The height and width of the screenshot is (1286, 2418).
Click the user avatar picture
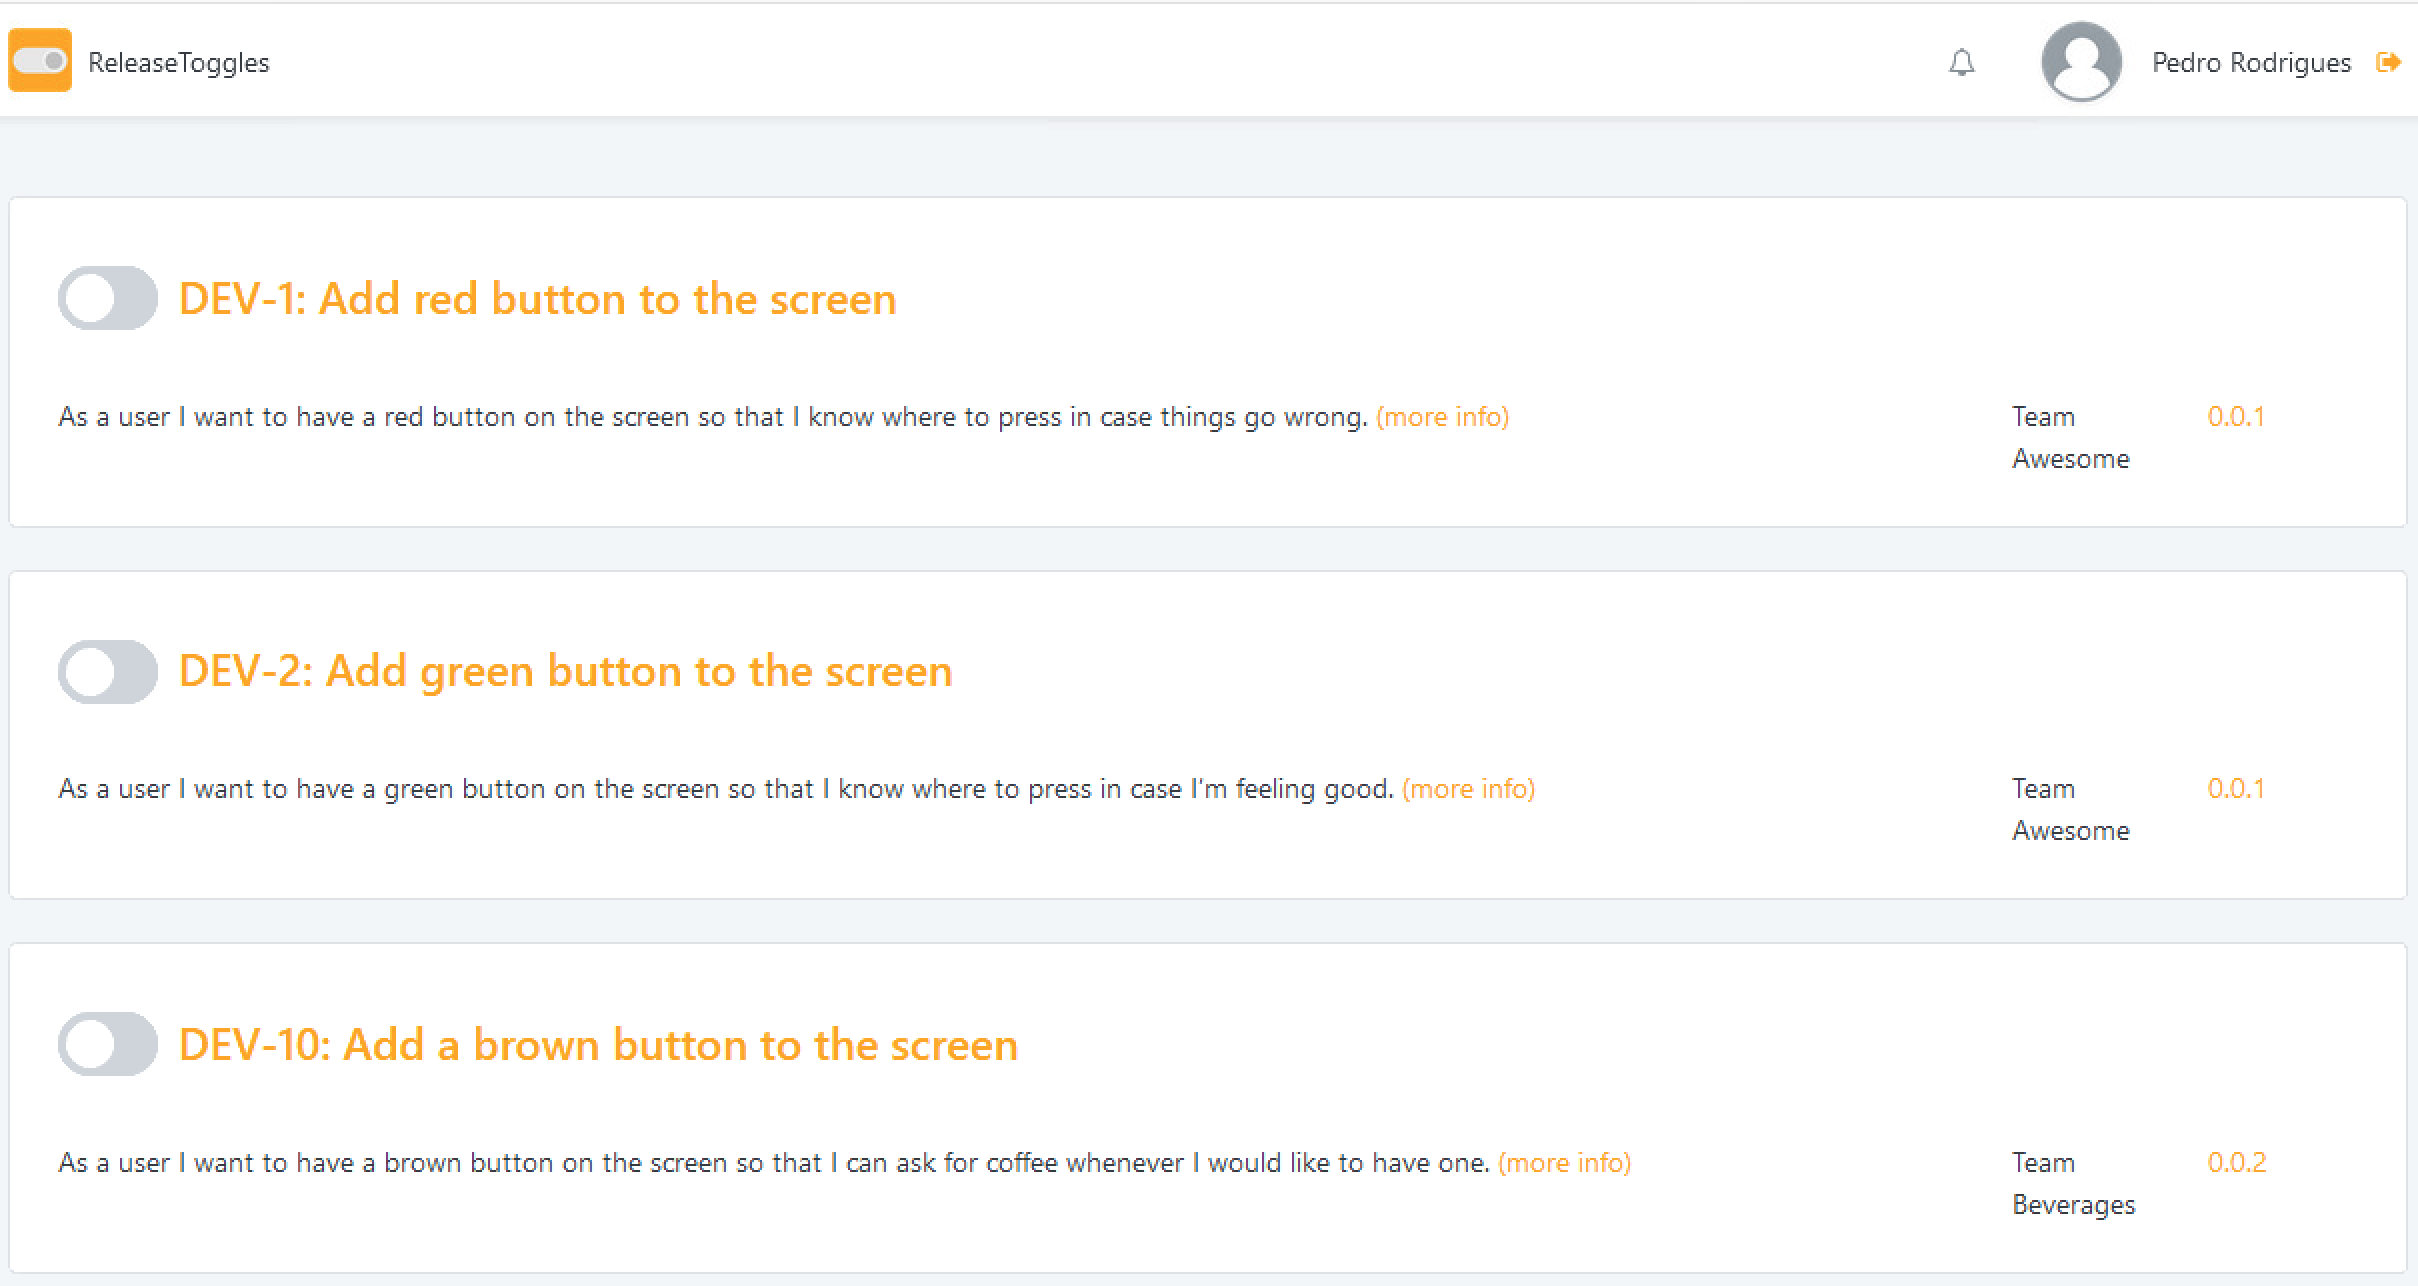2082,62
